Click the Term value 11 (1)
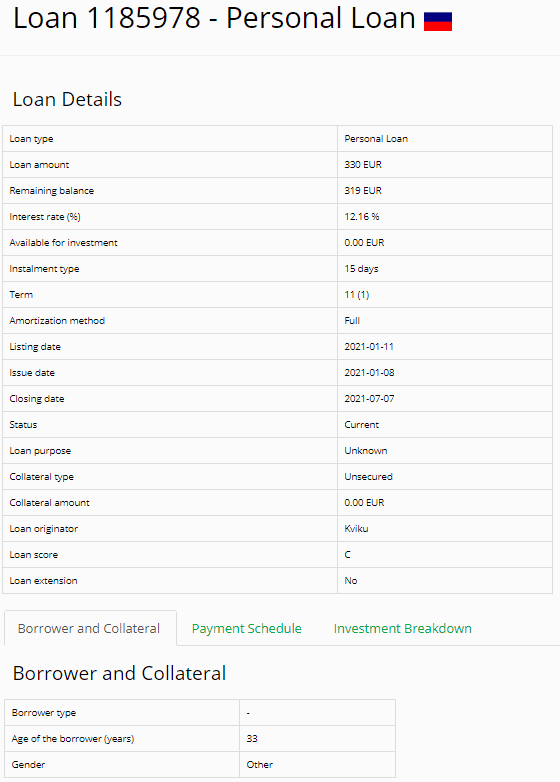 tap(357, 295)
